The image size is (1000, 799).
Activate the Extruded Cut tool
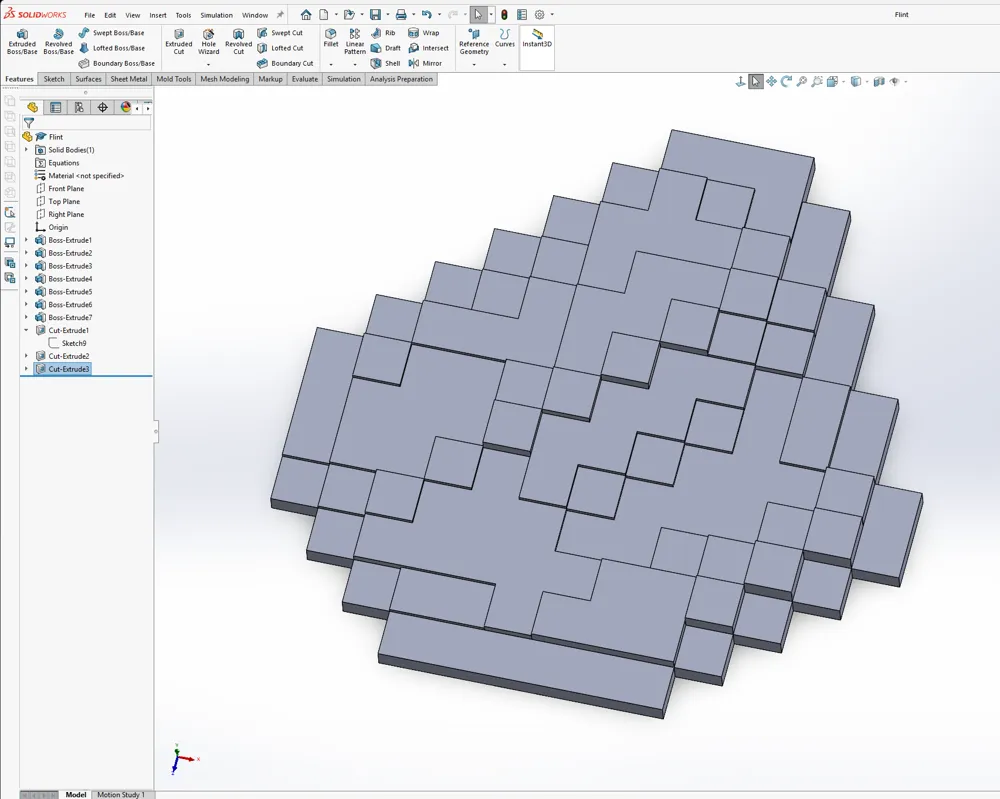(179, 41)
